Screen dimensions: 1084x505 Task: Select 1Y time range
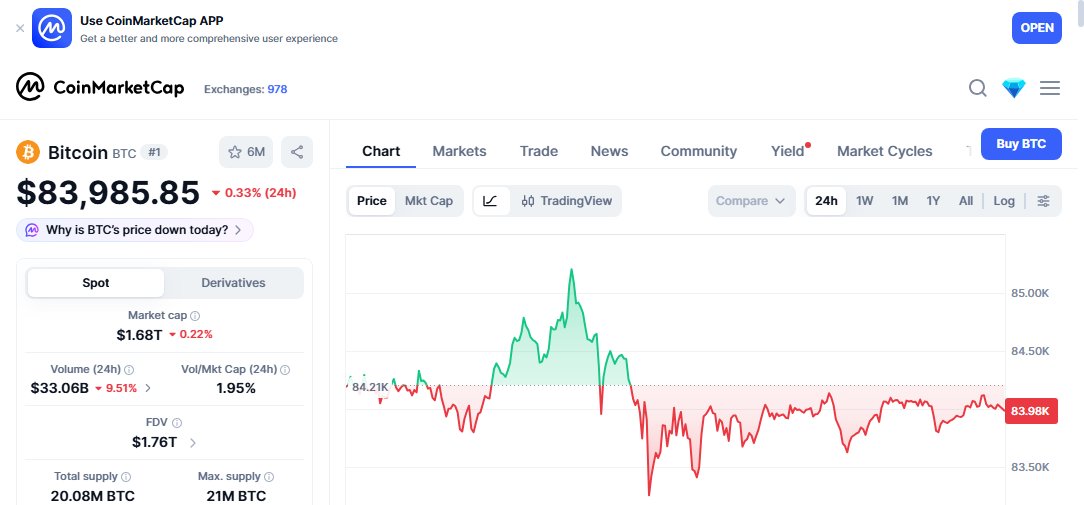933,201
